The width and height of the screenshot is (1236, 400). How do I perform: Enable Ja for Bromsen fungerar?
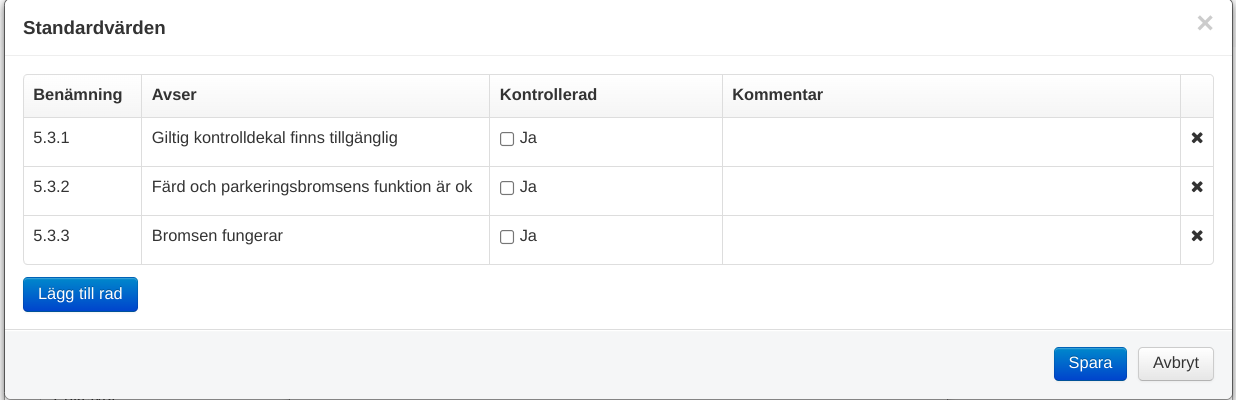tap(507, 237)
